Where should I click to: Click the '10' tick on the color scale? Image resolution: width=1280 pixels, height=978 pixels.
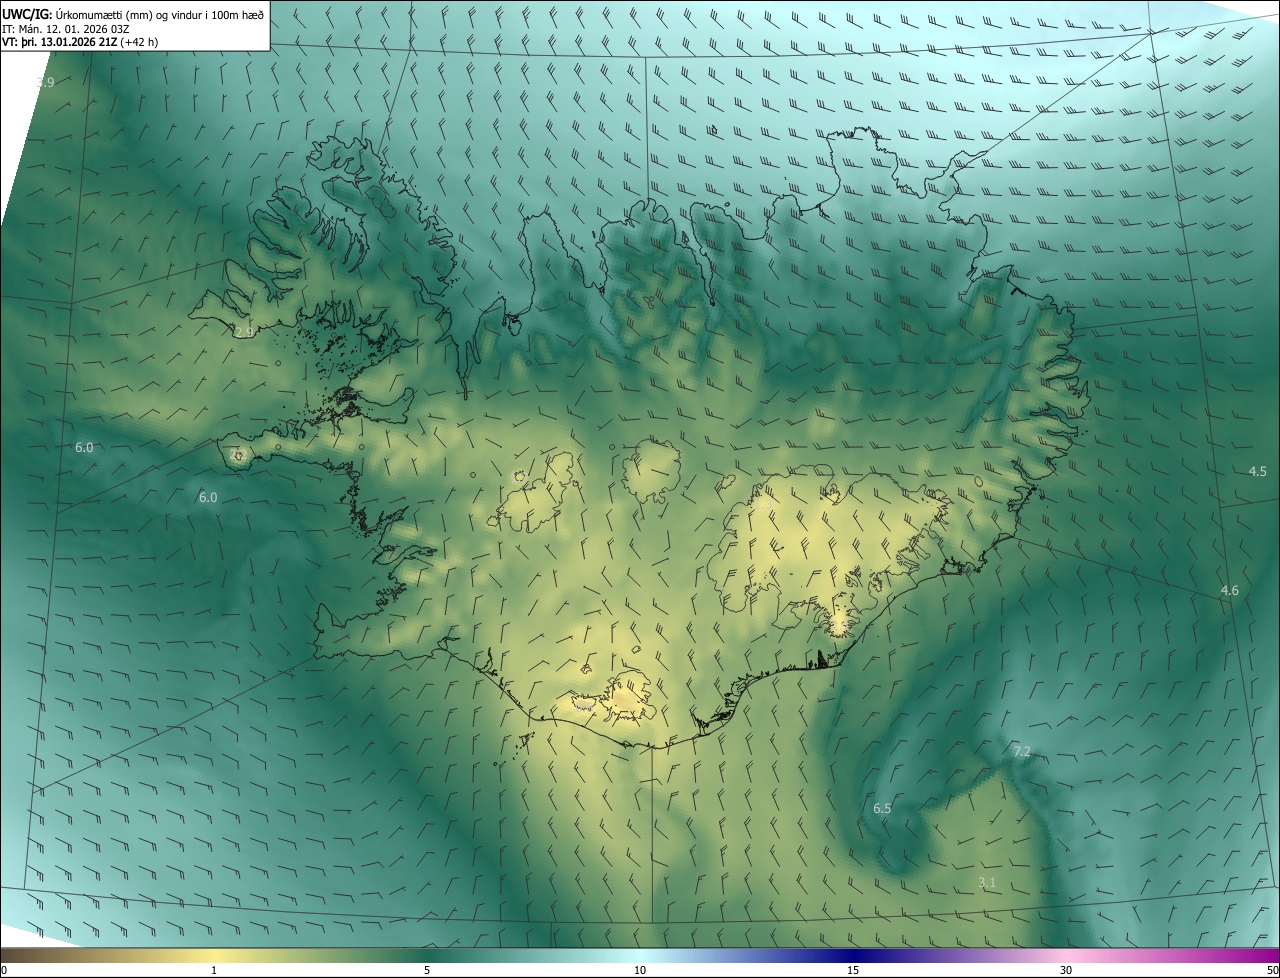(640, 971)
